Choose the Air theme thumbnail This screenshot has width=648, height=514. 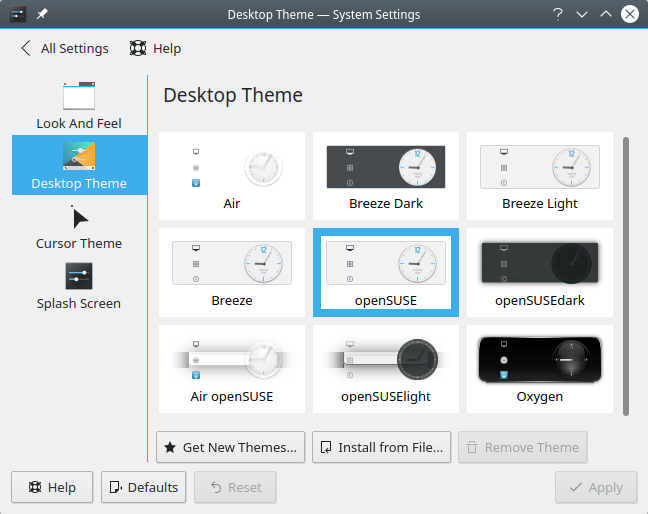(x=232, y=176)
